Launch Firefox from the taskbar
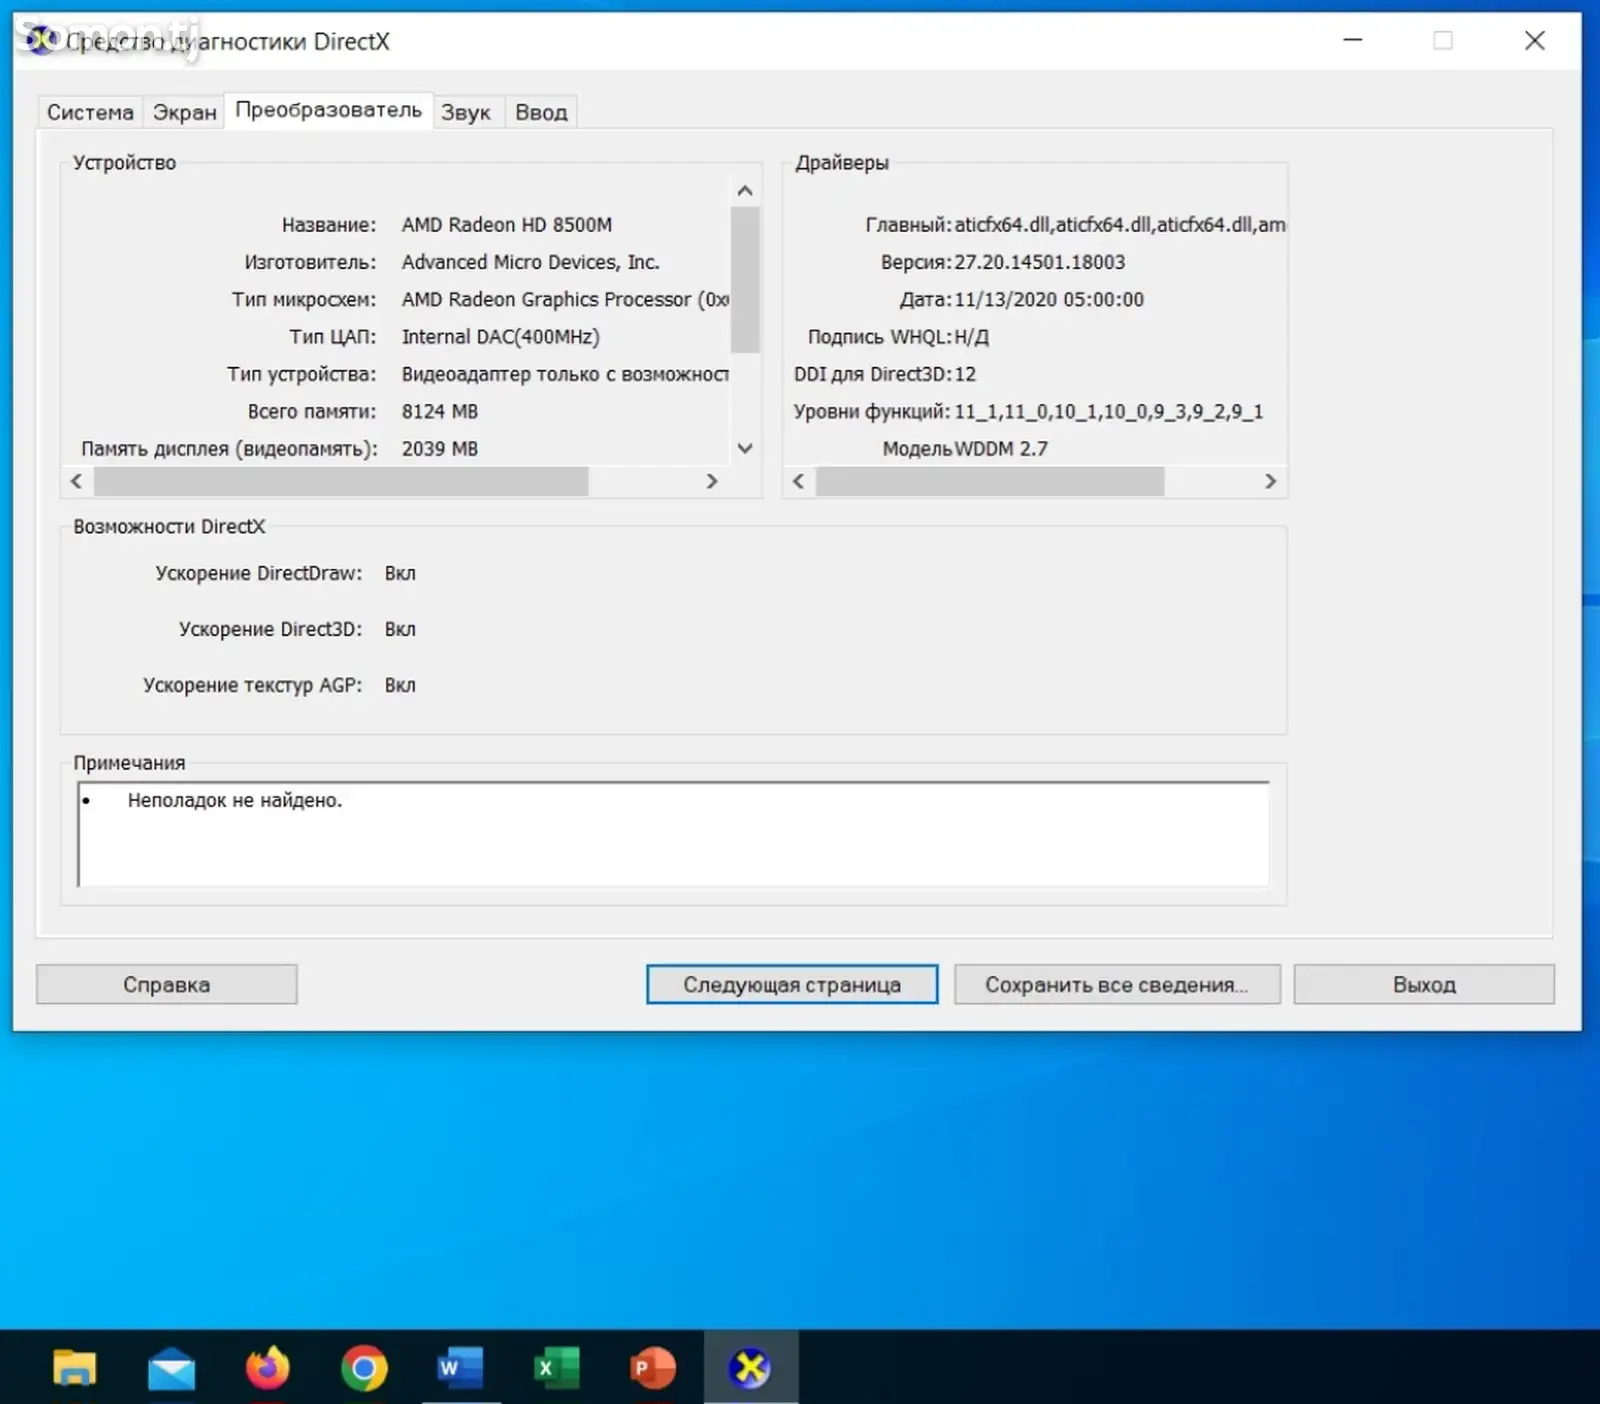1600x1404 pixels. coord(267,1367)
